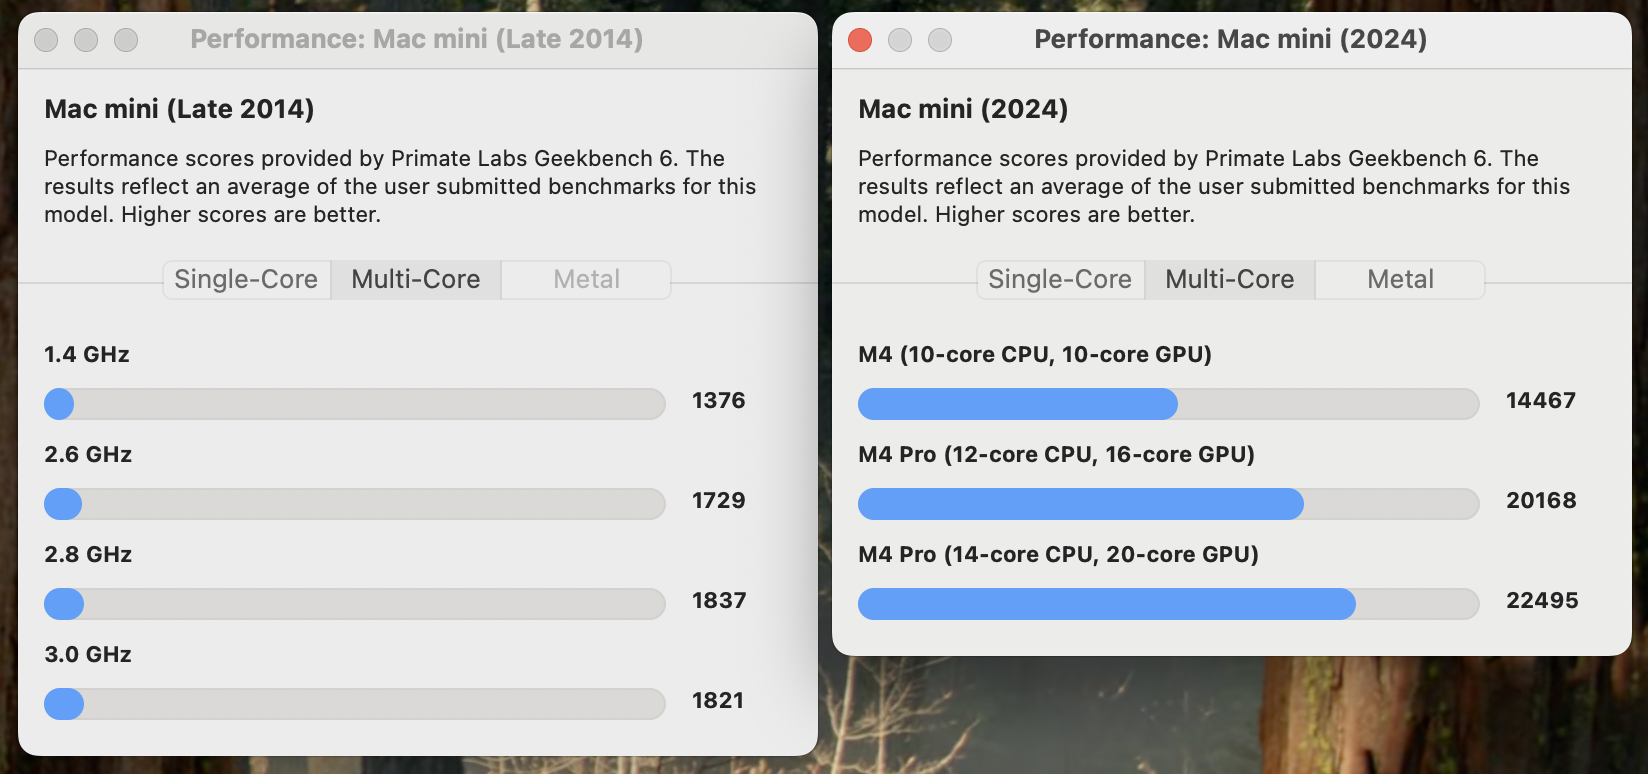
Task: Click the 3.0 GHz performance bar
Action: 355,704
